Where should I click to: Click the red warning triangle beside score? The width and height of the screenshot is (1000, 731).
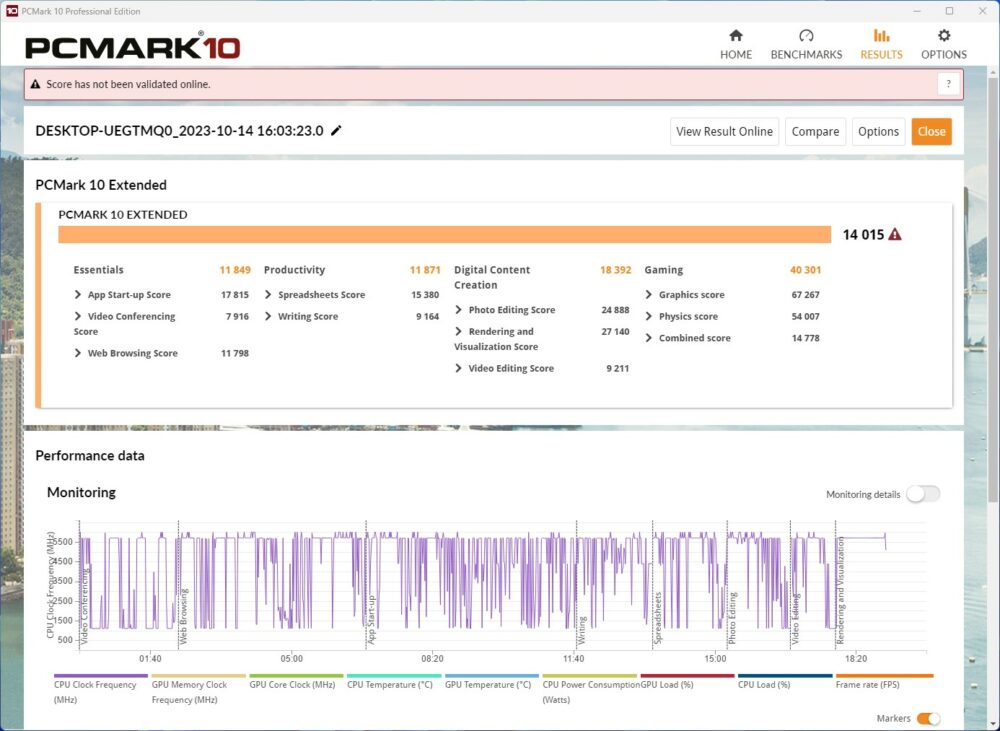(895, 234)
